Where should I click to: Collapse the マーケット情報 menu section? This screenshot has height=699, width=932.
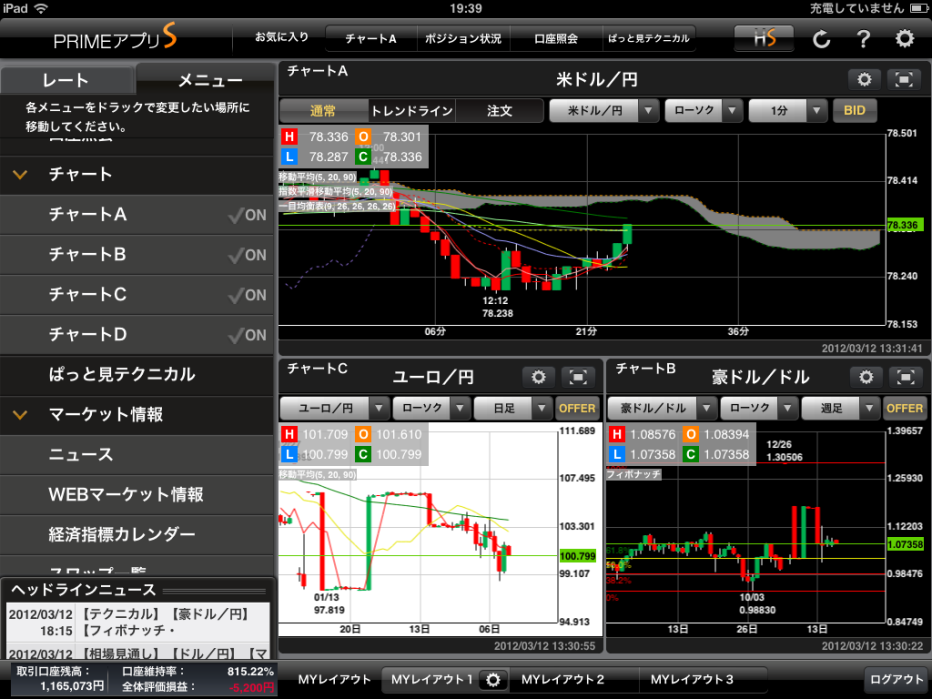[x=20, y=415]
